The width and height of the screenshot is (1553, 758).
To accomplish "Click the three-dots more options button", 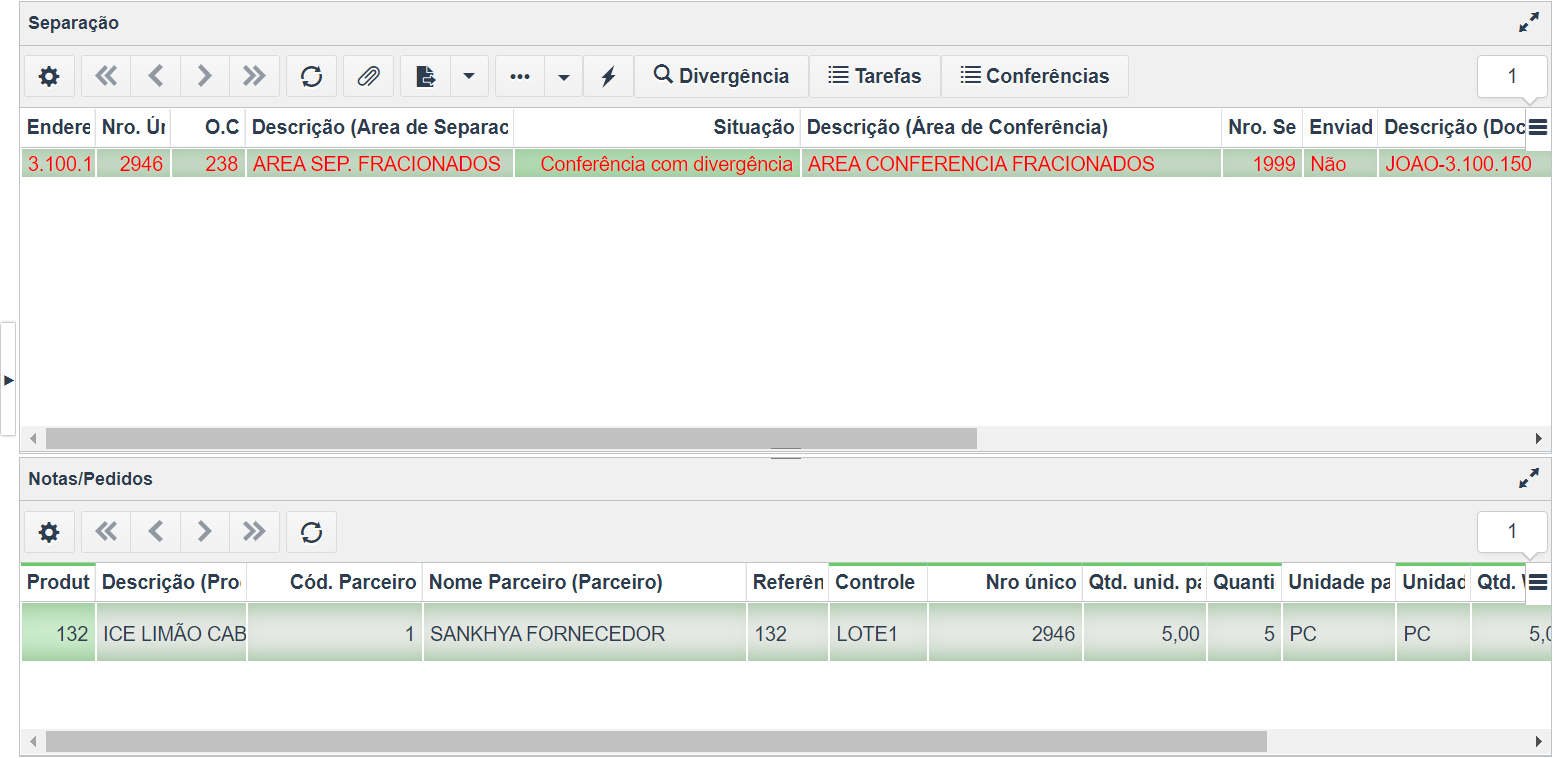I will [x=520, y=76].
